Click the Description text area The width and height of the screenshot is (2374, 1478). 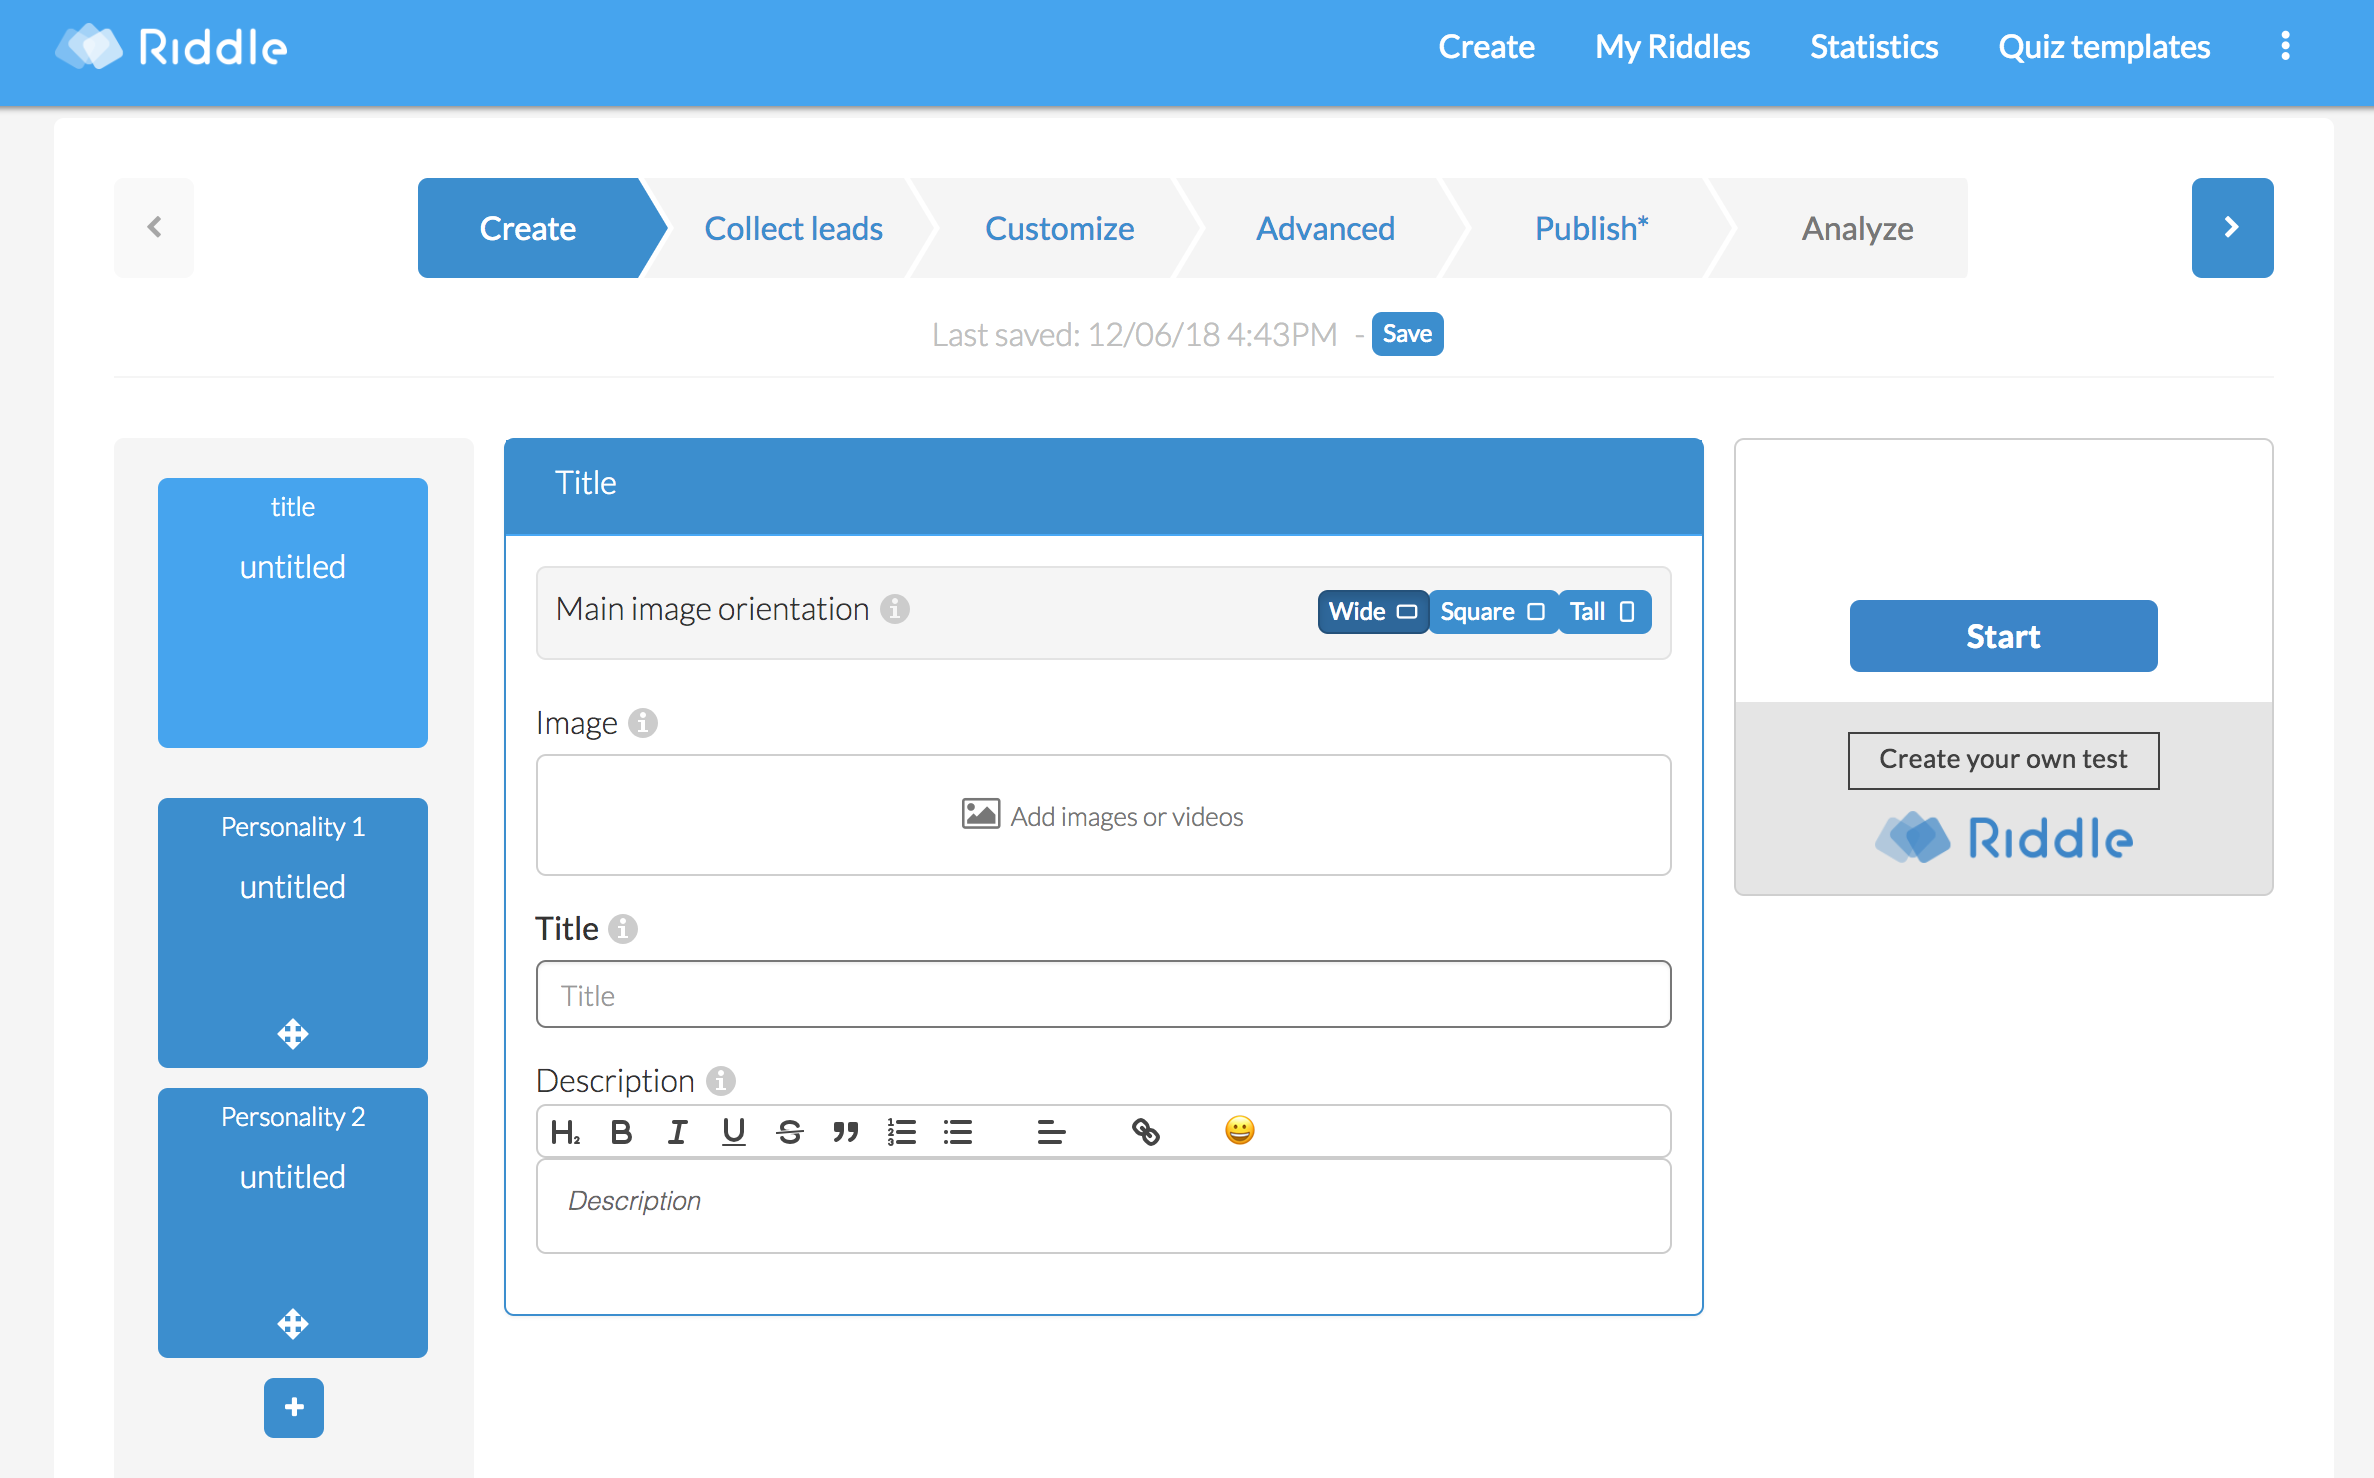tap(1103, 1205)
